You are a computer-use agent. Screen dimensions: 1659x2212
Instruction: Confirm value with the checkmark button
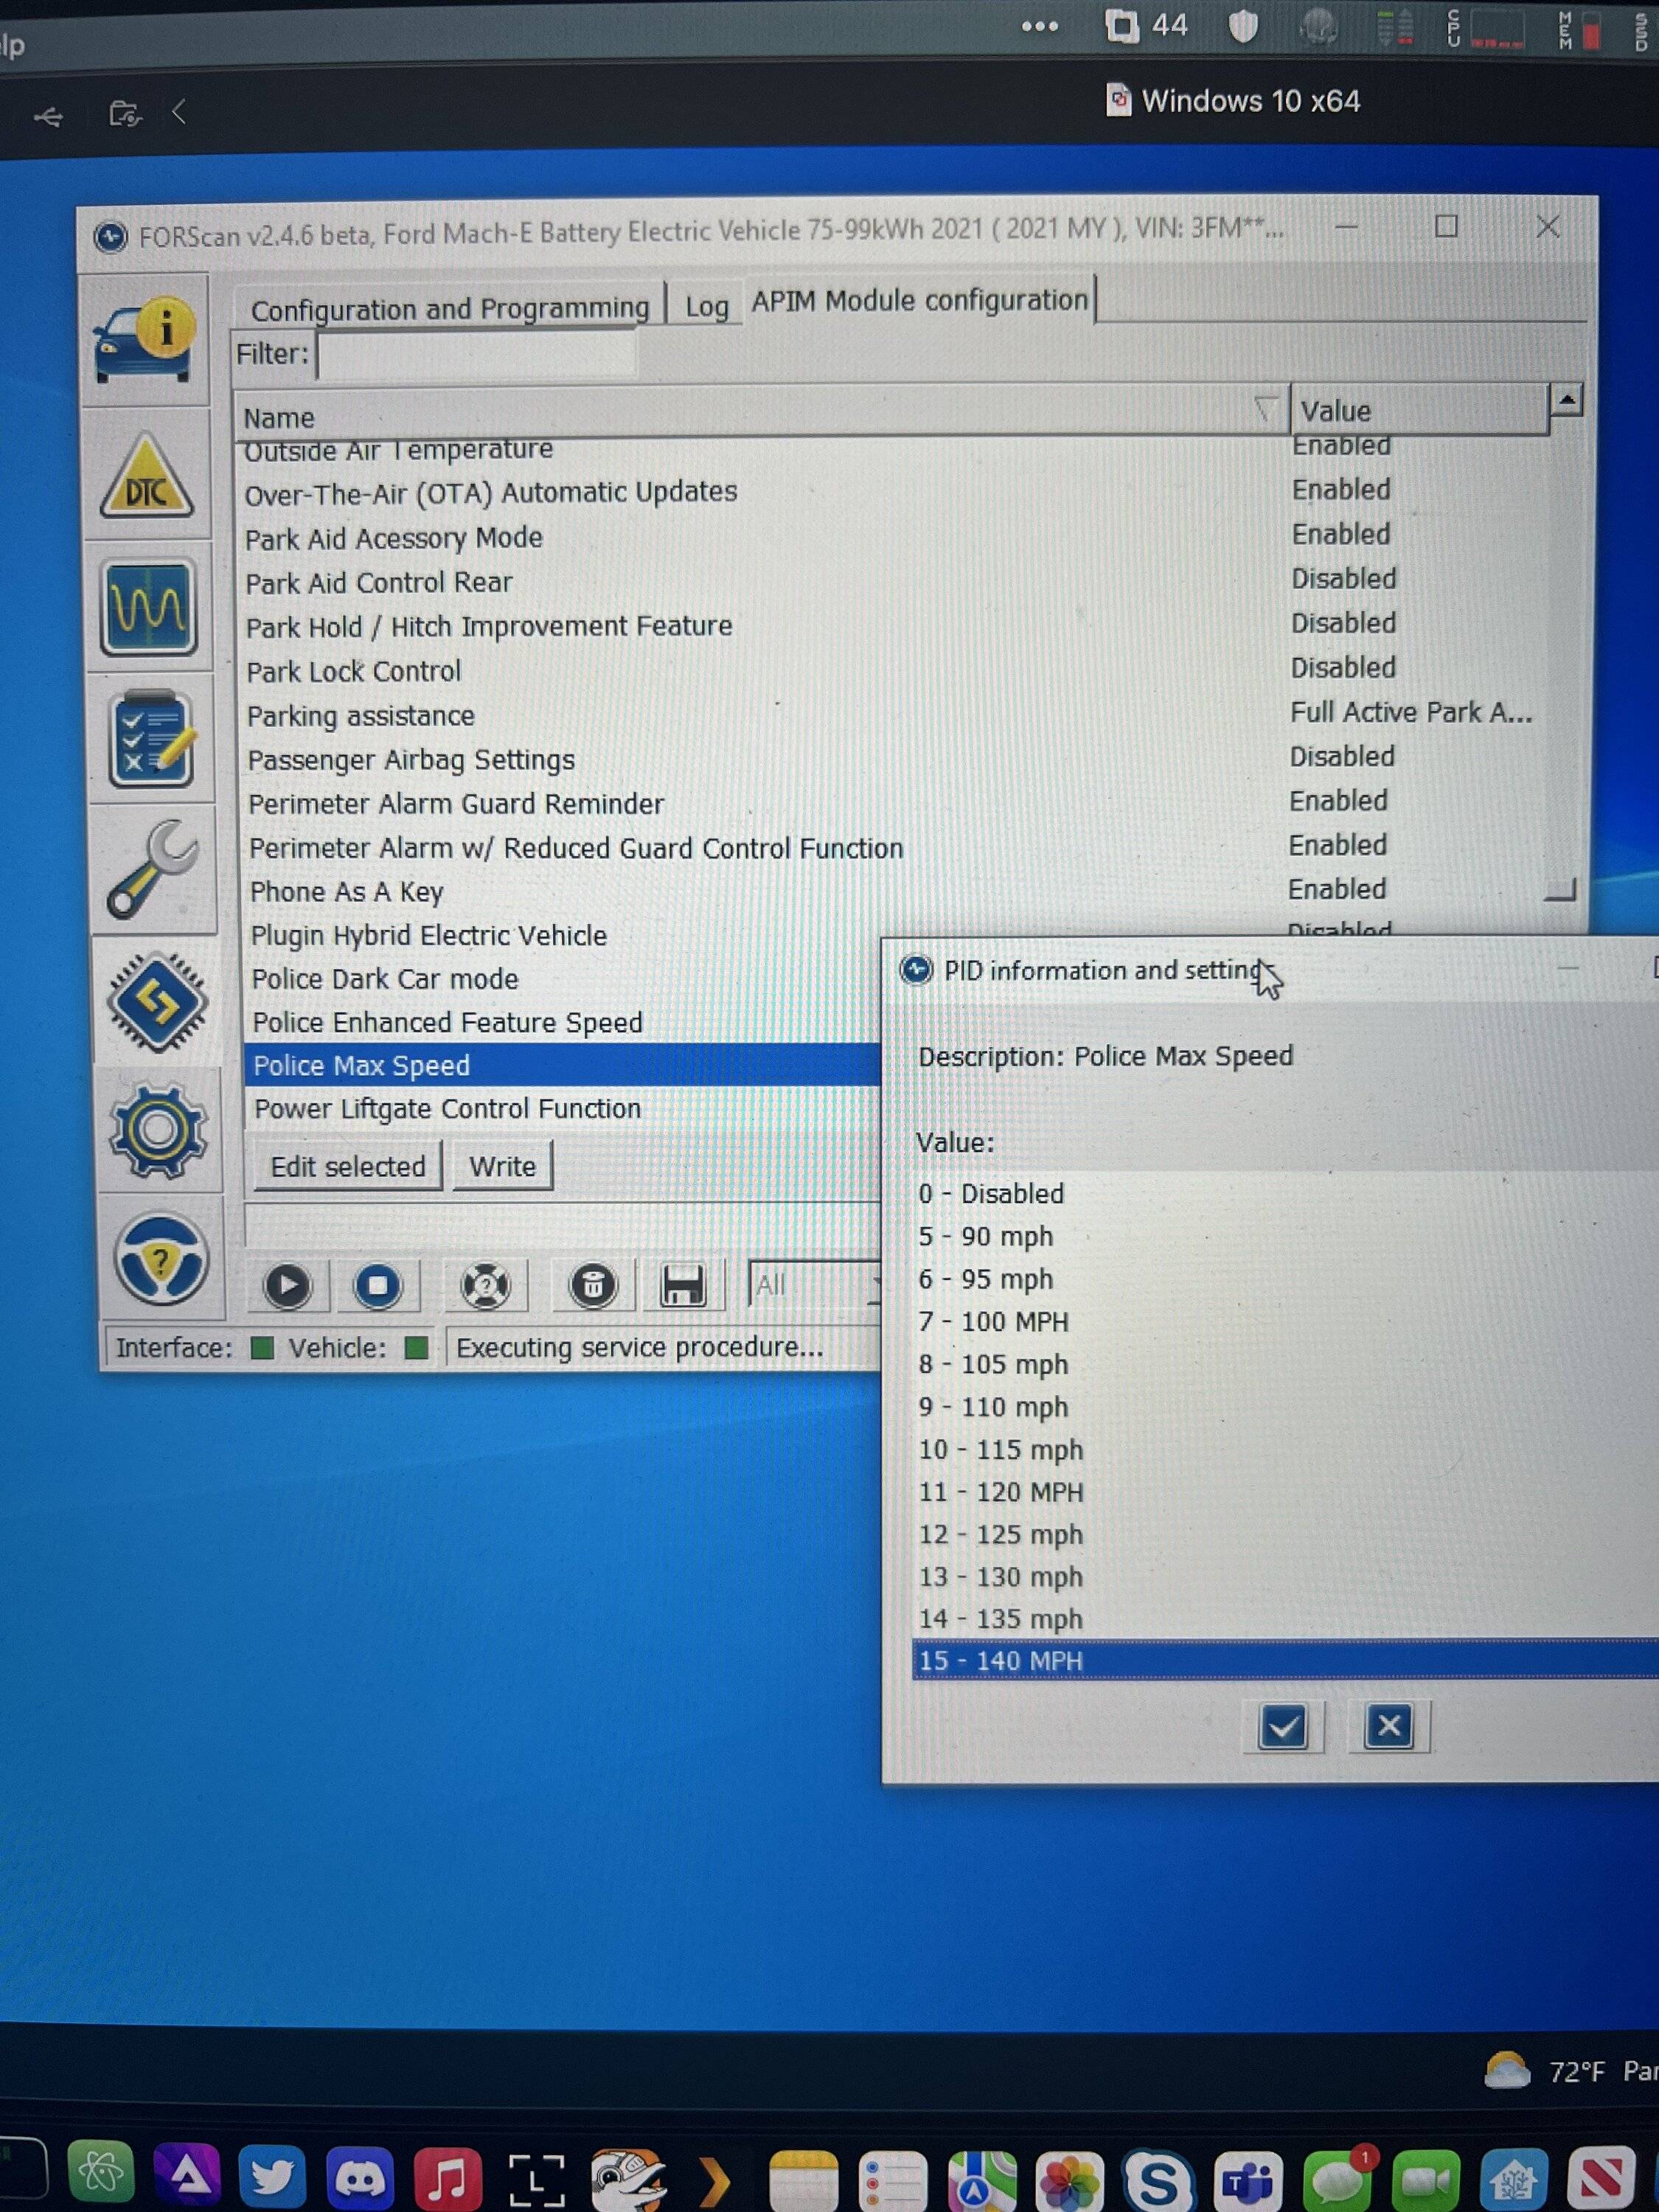tap(1283, 1727)
